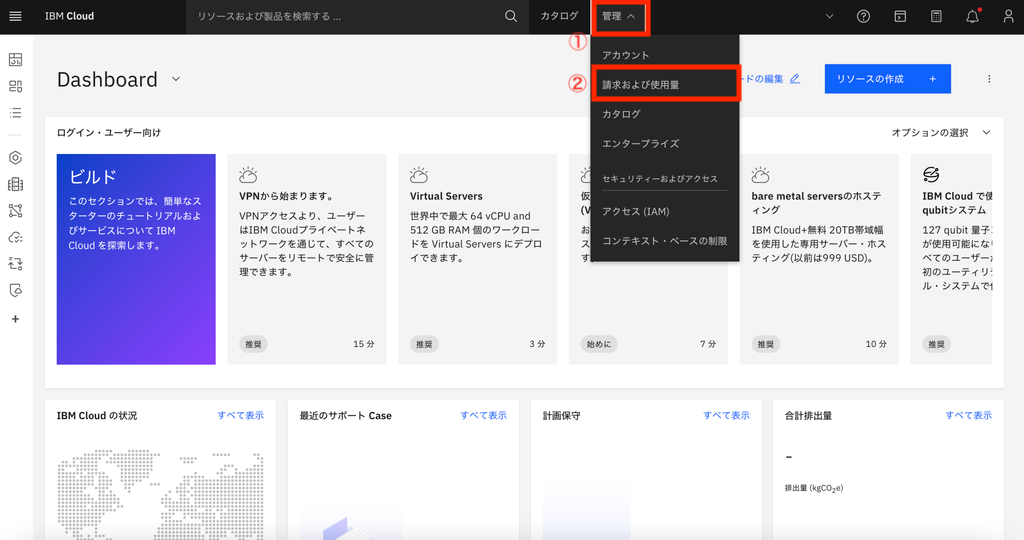The height and width of the screenshot is (540, 1024).
Task: Open the cloud check icon in the sidebar
Action: (16, 237)
